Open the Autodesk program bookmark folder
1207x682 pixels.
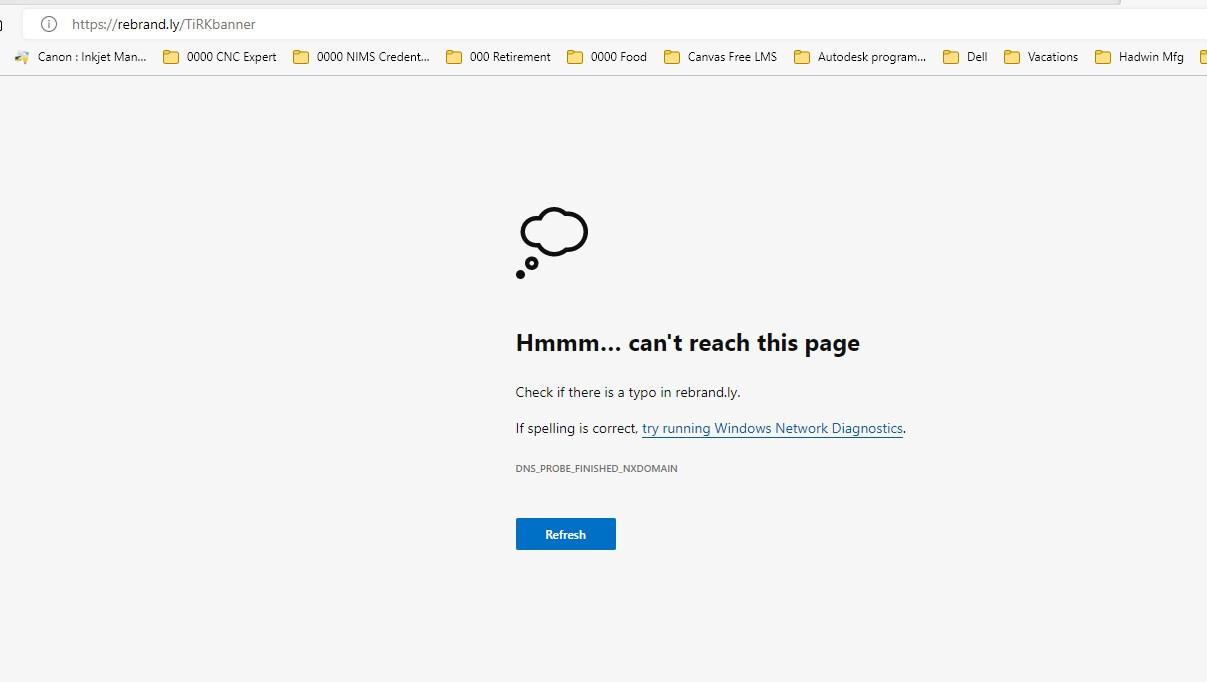860,57
